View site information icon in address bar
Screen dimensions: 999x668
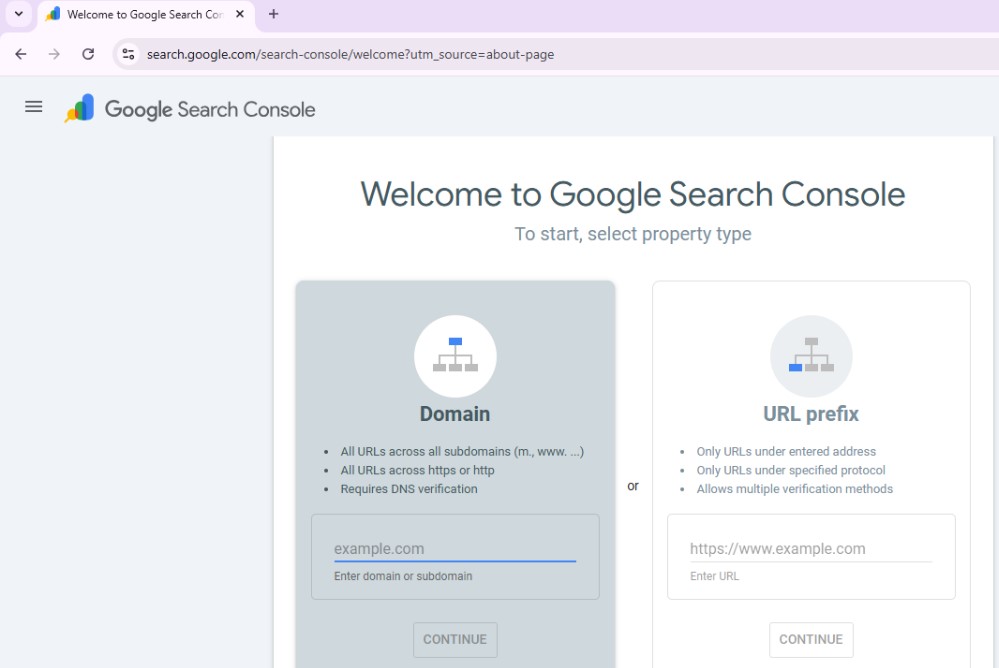click(128, 54)
